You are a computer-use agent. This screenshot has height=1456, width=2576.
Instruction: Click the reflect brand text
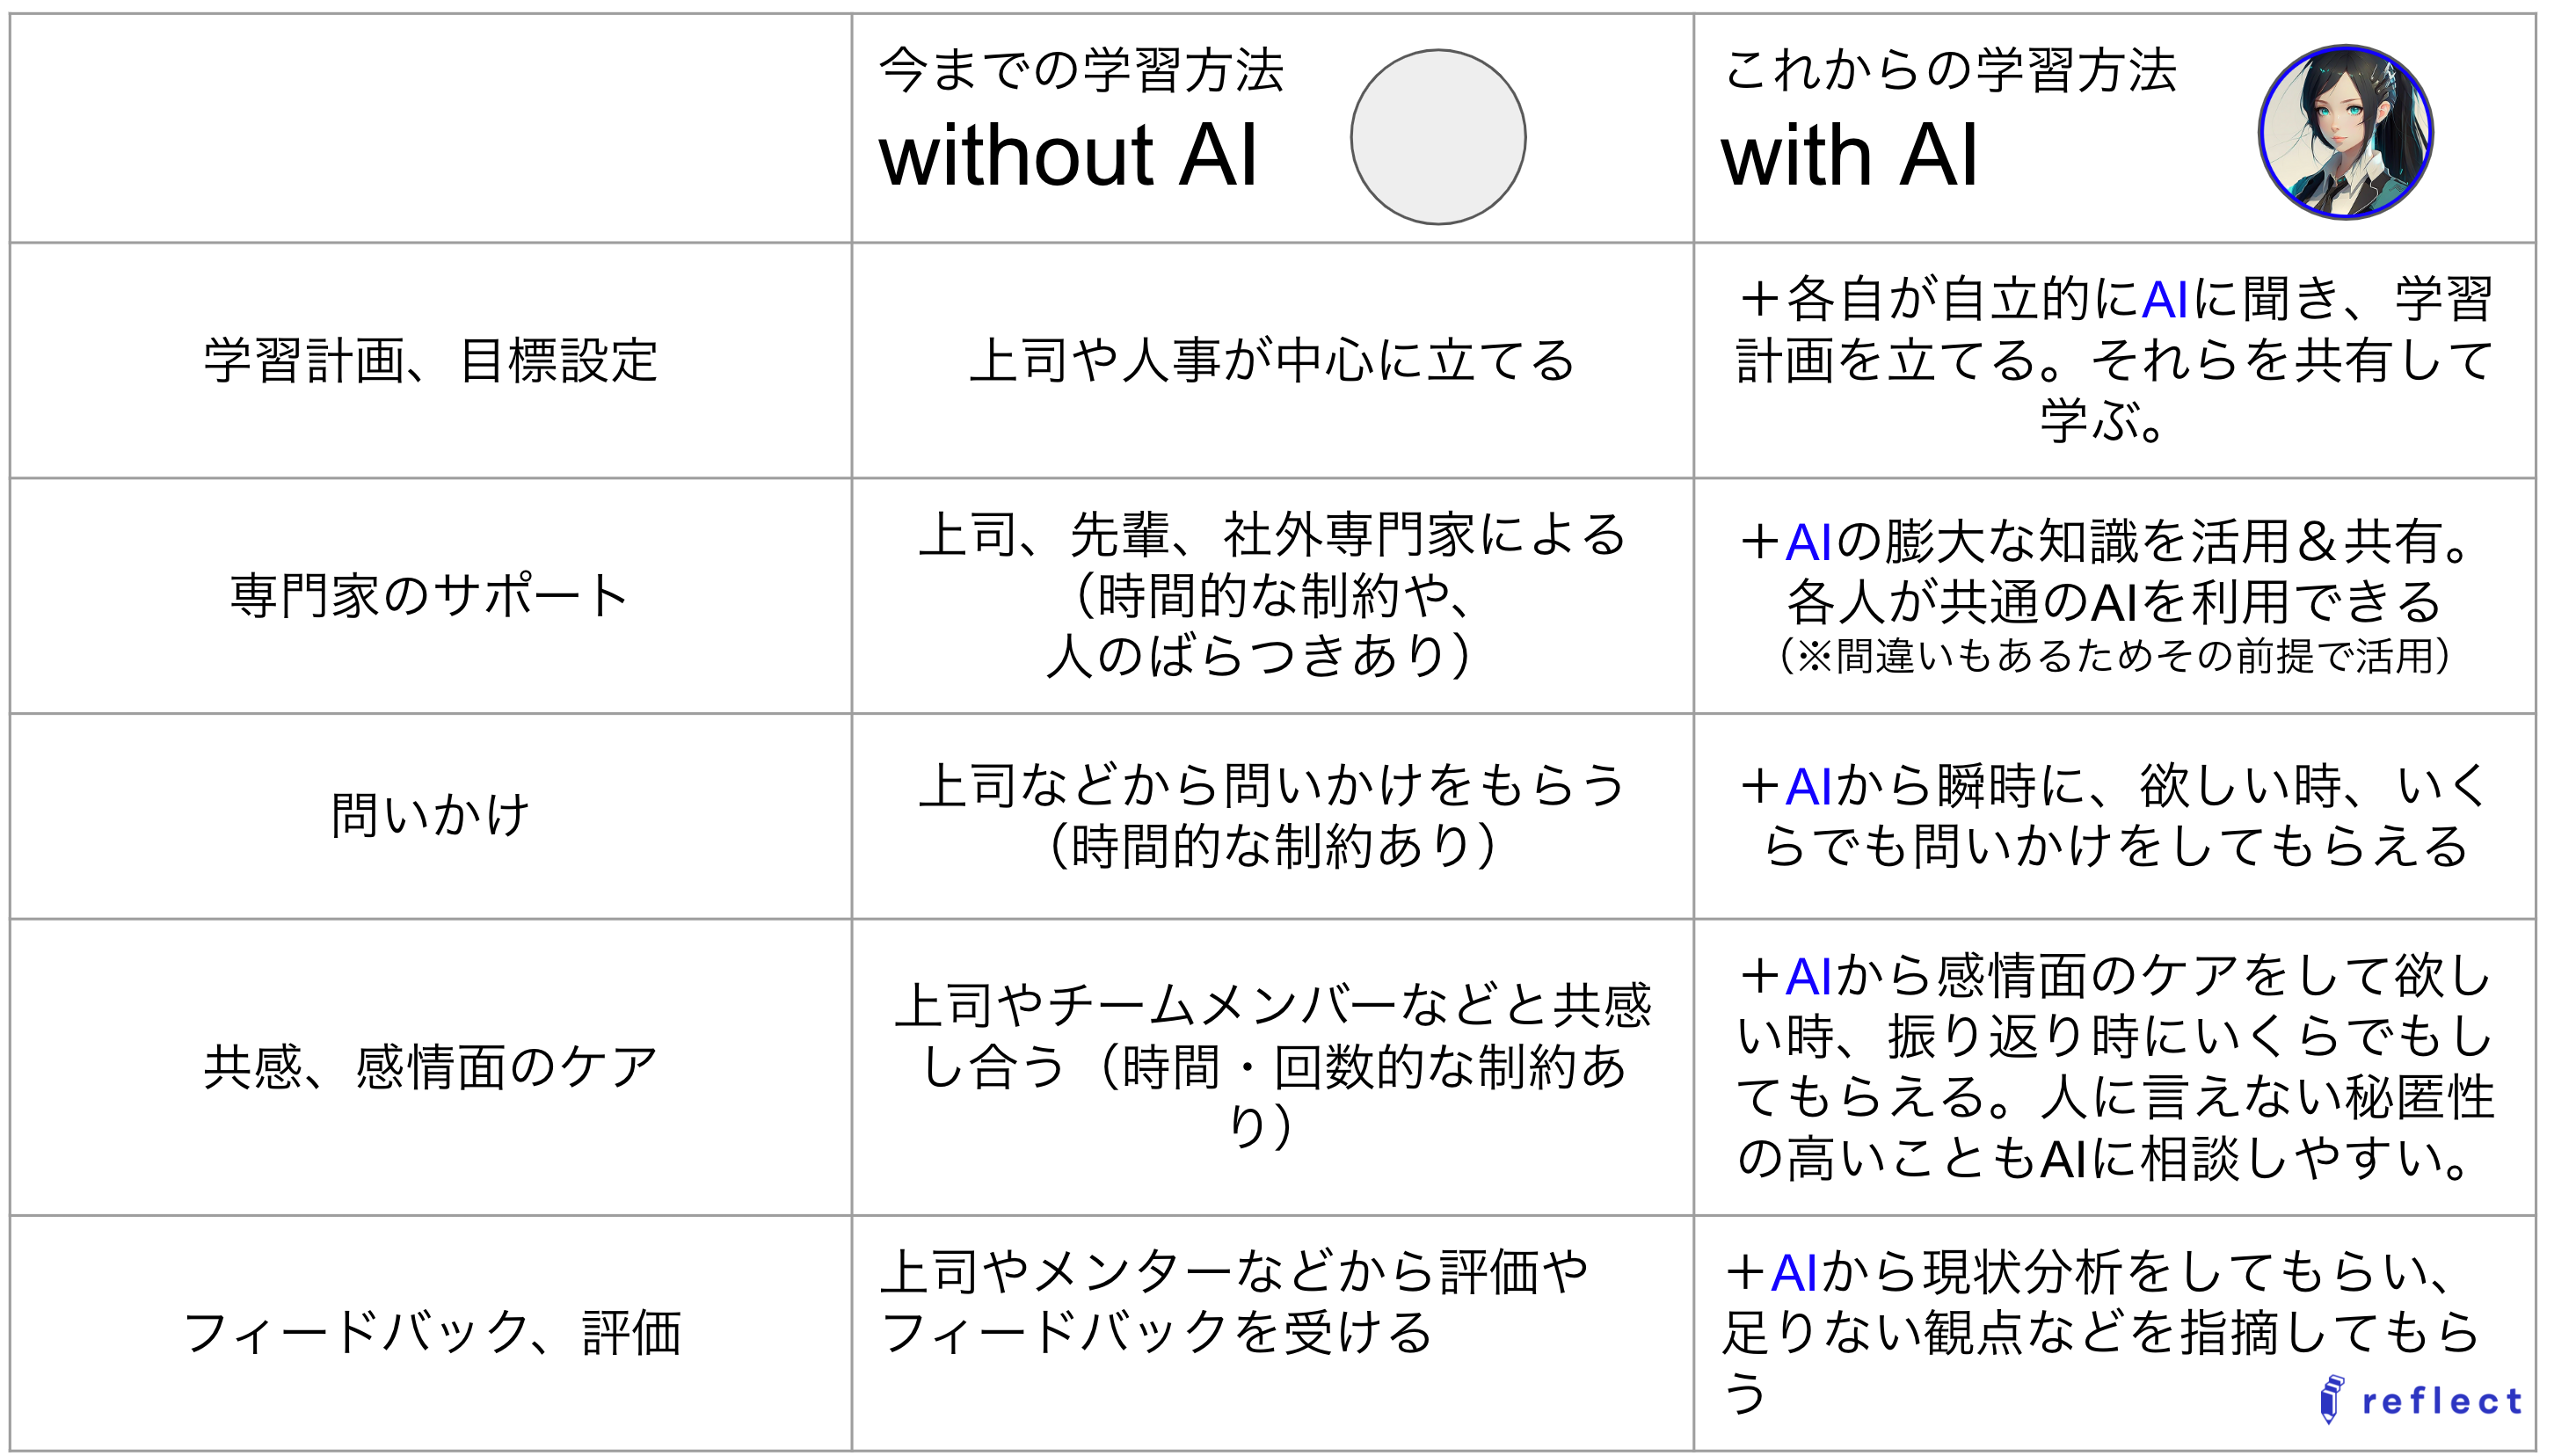(x=2442, y=1401)
